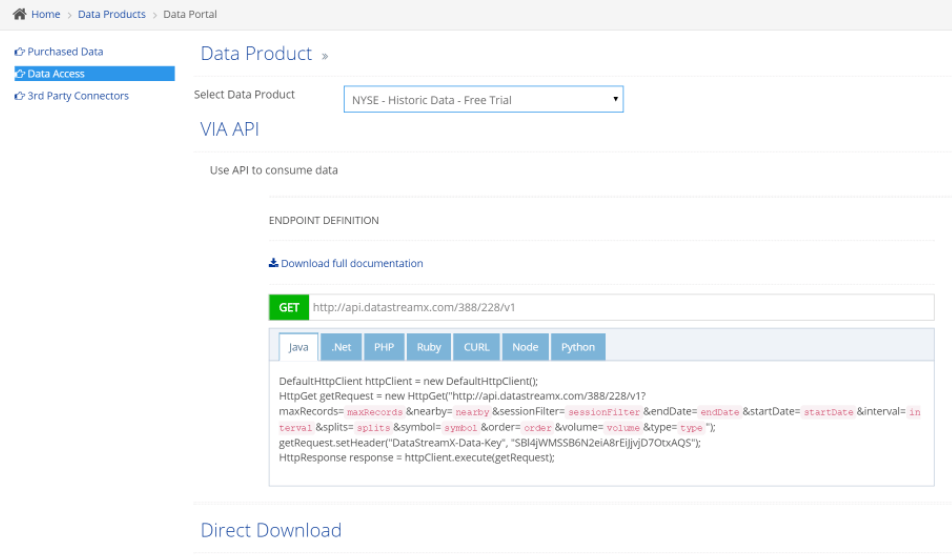Switch to the PHP code tab
Image resolution: width=952 pixels, height=560 pixels.
point(384,347)
